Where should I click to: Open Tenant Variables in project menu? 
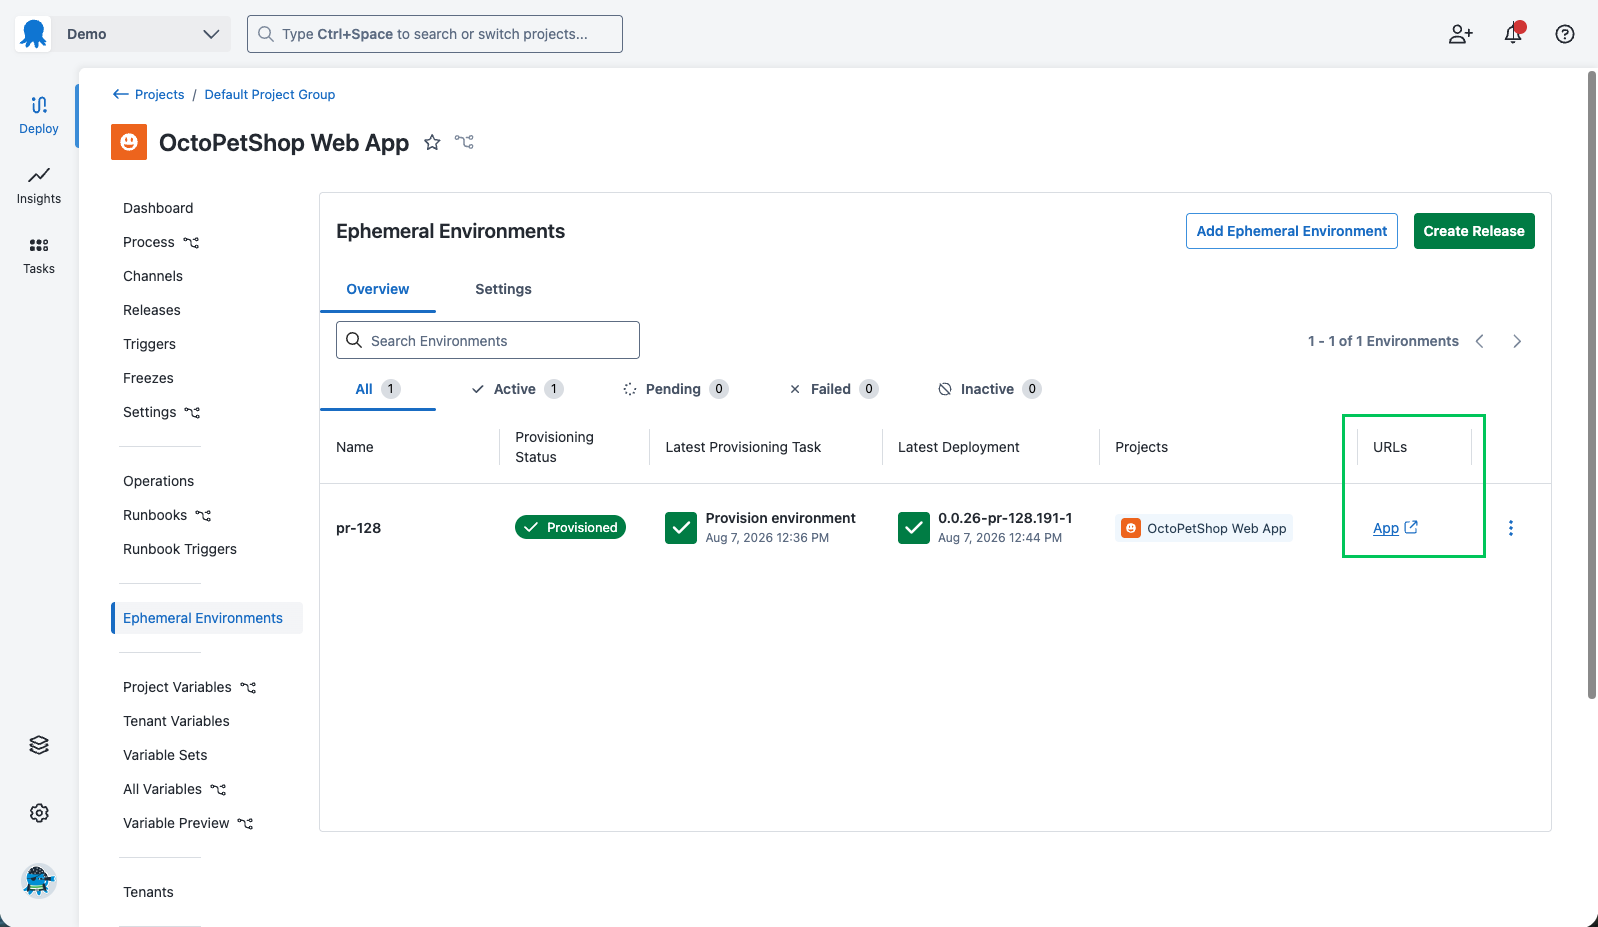(x=176, y=721)
